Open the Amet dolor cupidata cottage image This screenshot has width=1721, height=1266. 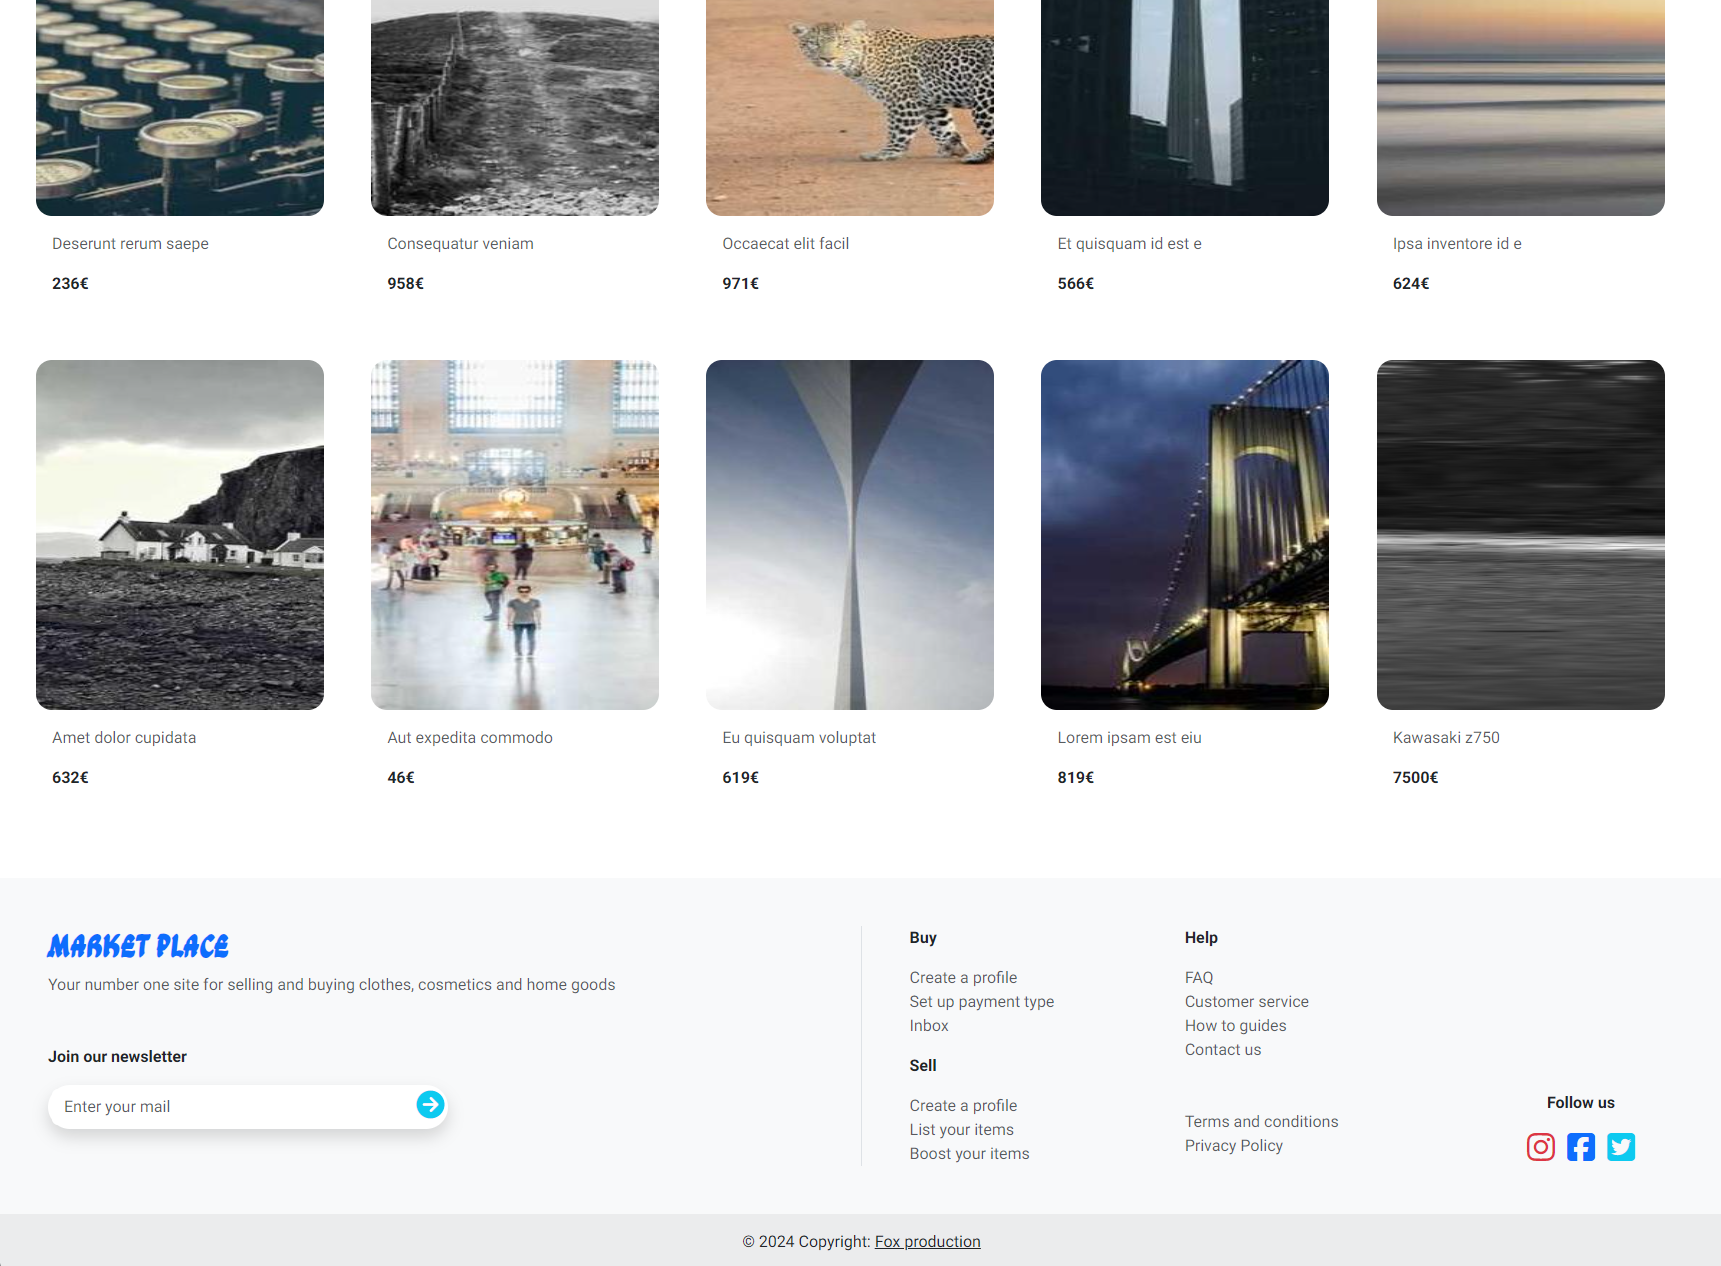[x=180, y=535]
